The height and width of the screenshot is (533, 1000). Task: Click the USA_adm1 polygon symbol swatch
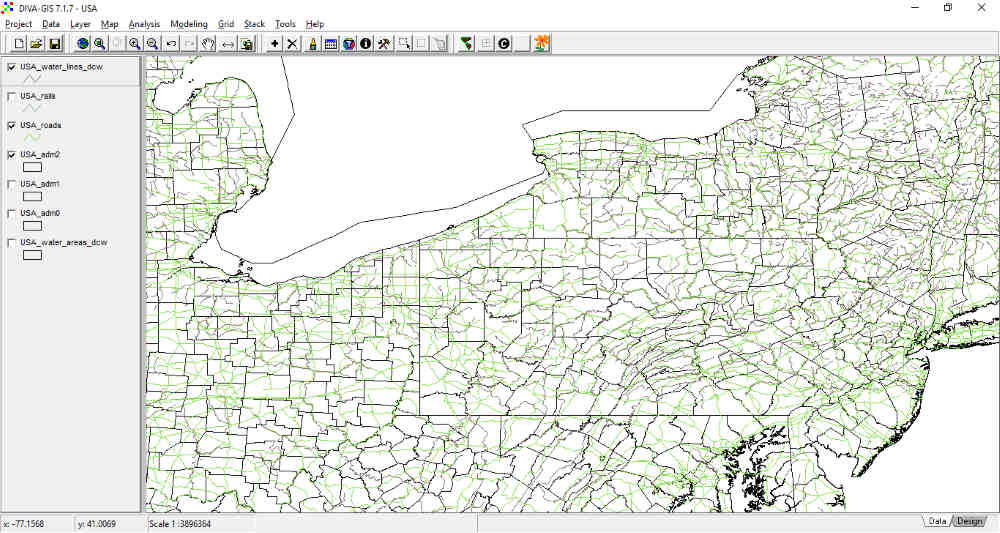point(32,196)
